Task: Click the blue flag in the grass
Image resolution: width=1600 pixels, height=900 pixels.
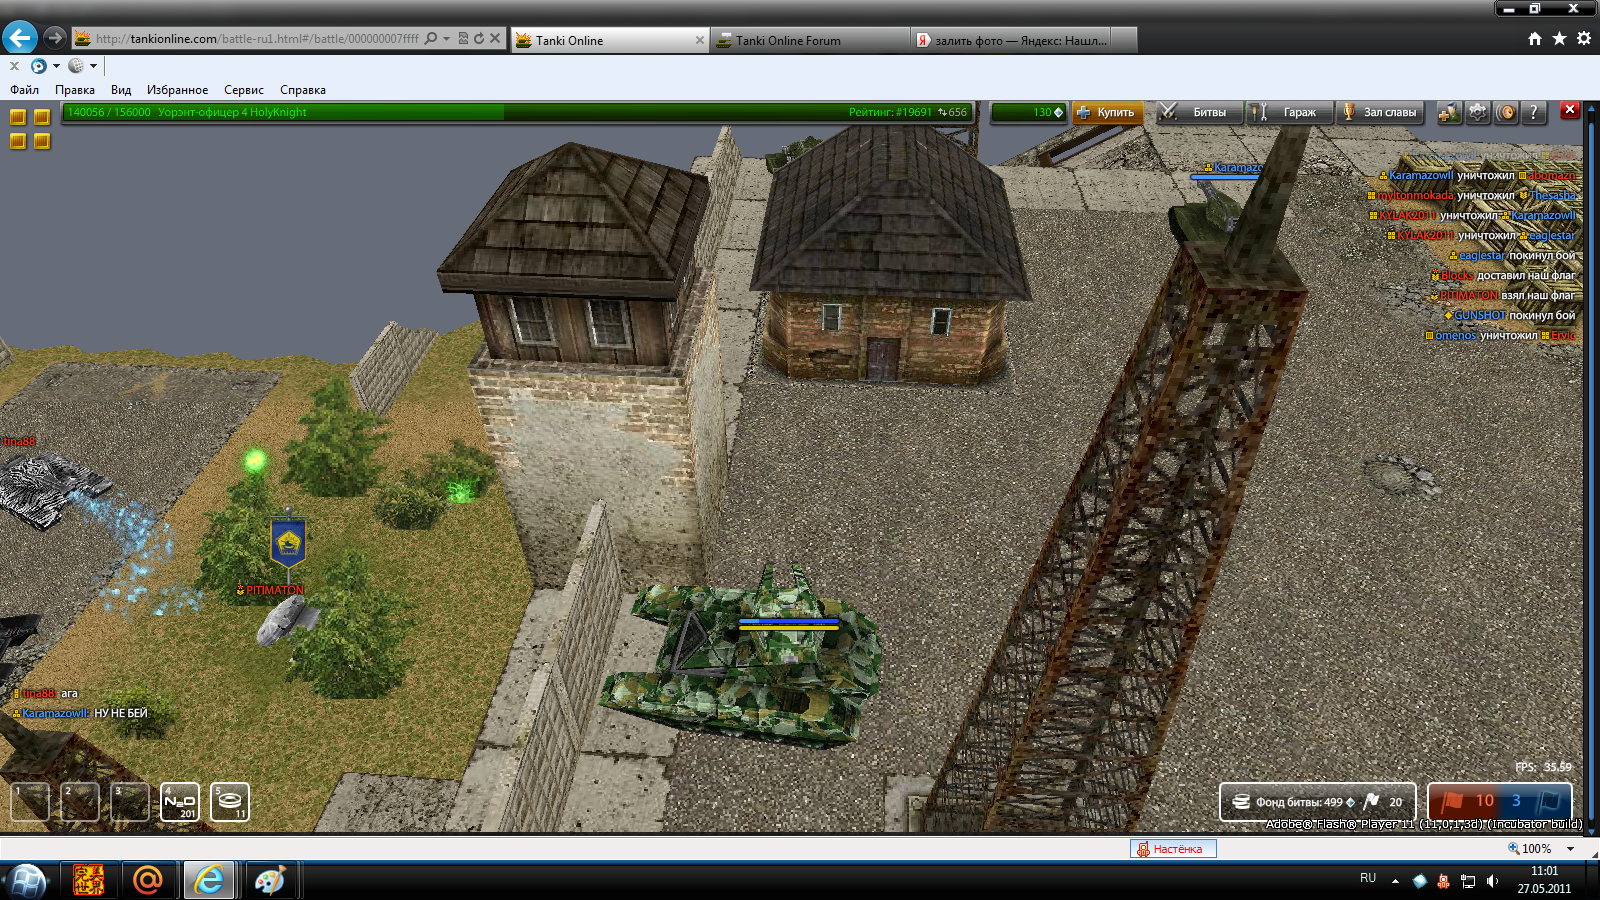Action: (288, 541)
